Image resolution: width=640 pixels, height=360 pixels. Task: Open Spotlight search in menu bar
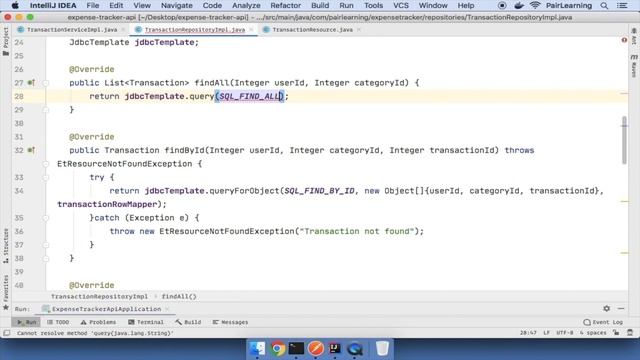604,6
